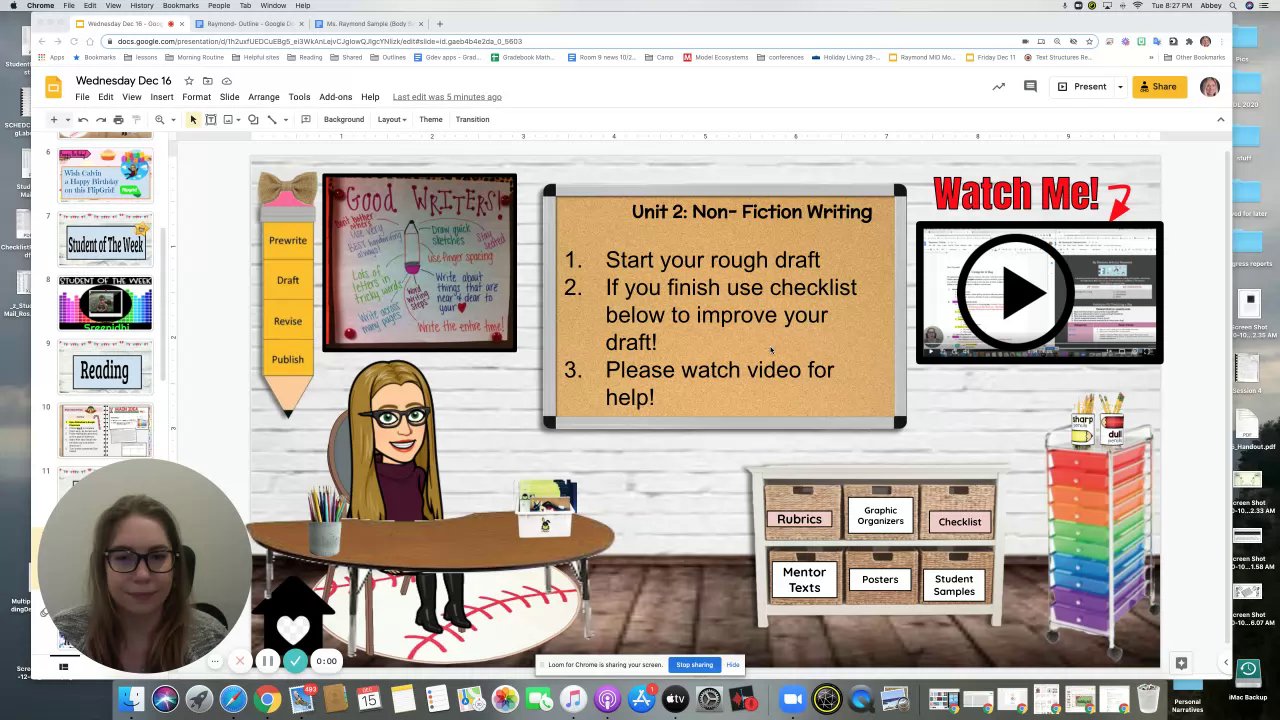
Task: Open the Layout dropdown
Action: click(392, 120)
